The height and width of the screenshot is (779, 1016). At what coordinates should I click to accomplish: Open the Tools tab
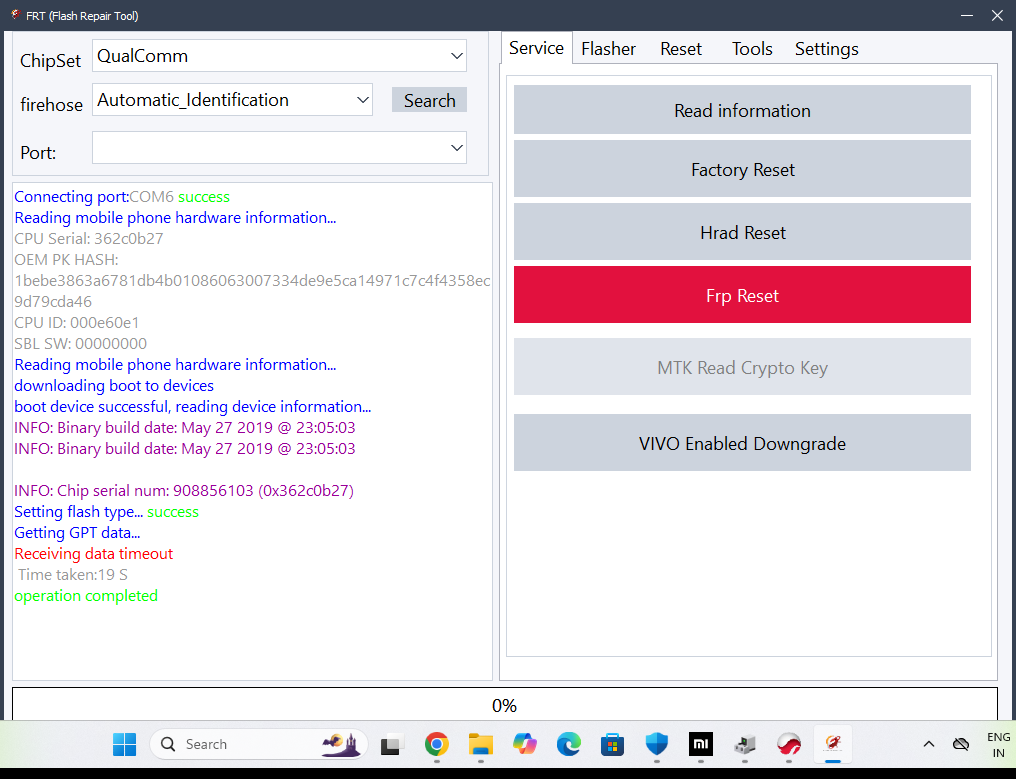[752, 49]
